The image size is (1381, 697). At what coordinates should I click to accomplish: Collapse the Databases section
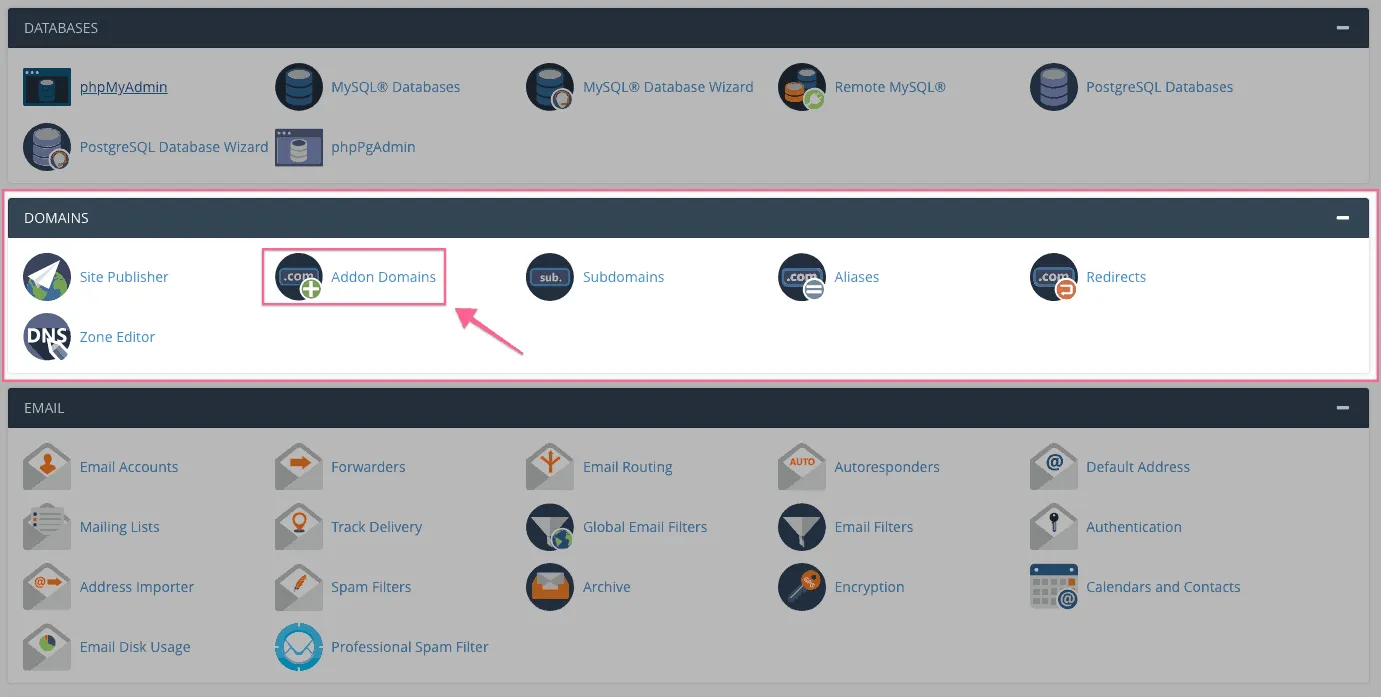tap(1343, 28)
